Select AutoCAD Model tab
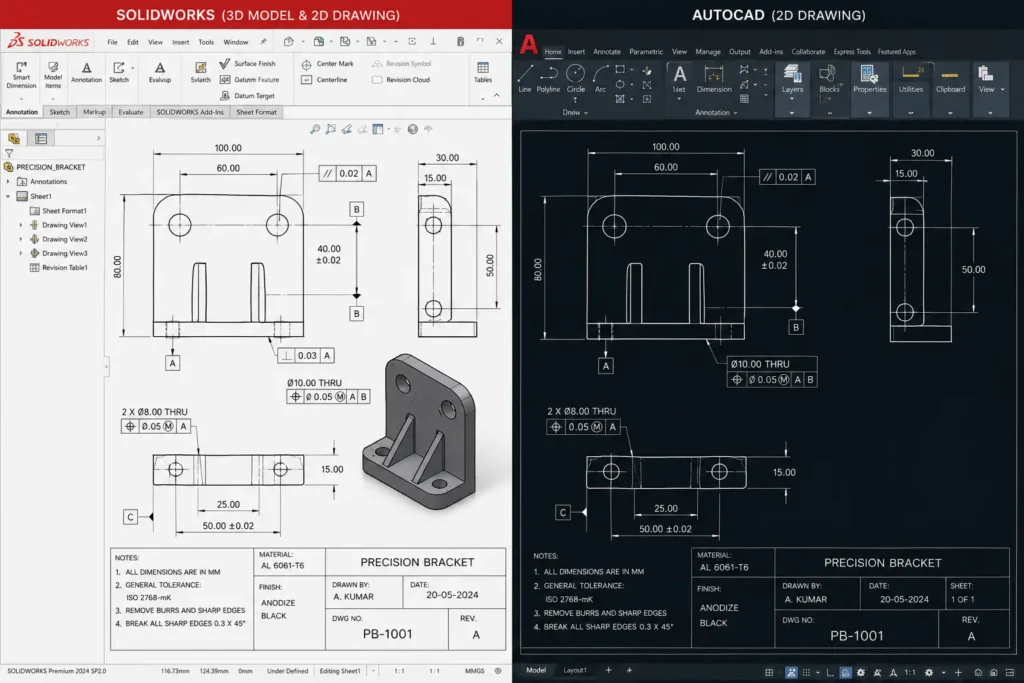This screenshot has height=683, width=1024. 536,671
